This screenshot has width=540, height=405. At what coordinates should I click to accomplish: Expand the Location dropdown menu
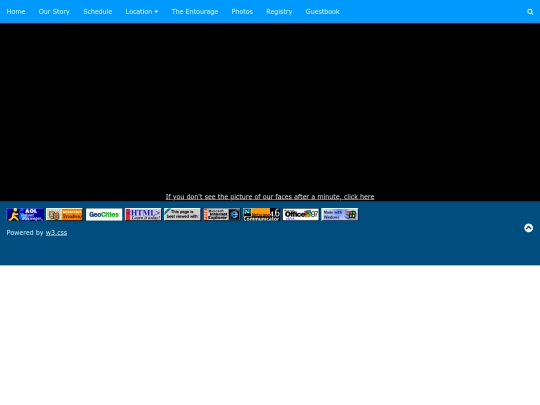142,12
